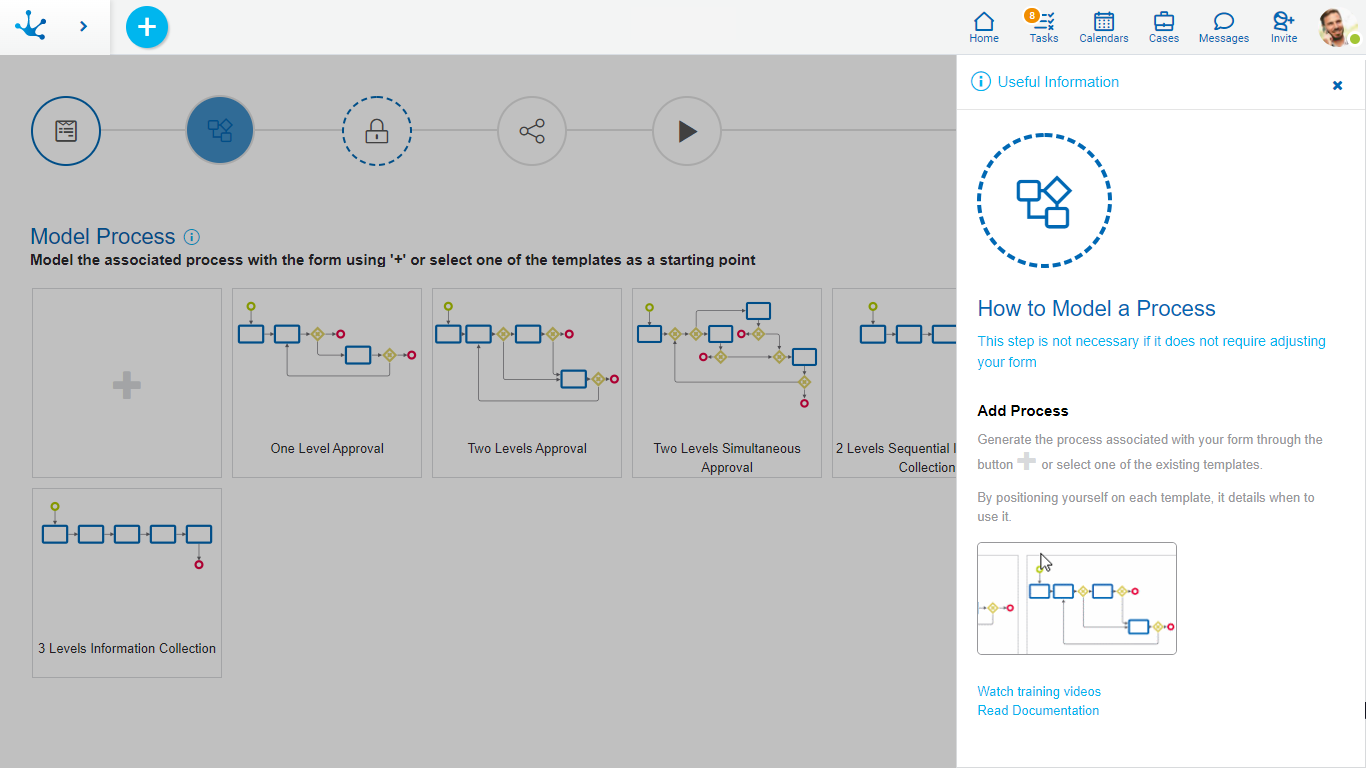Open the Tasks list
Image resolution: width=1366 pixels, height=768 pixels.
point(1043,27)
